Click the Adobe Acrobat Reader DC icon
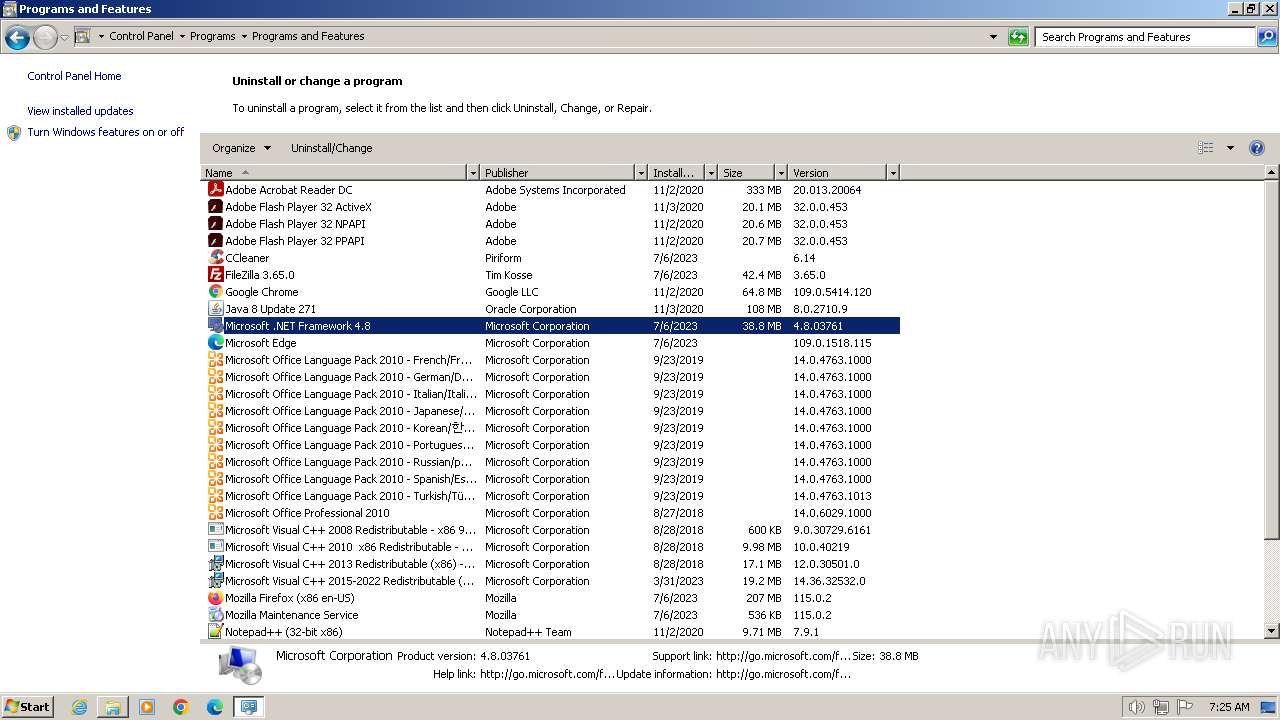The width and height of the screenshot is (1280, 720). [215, 189]
